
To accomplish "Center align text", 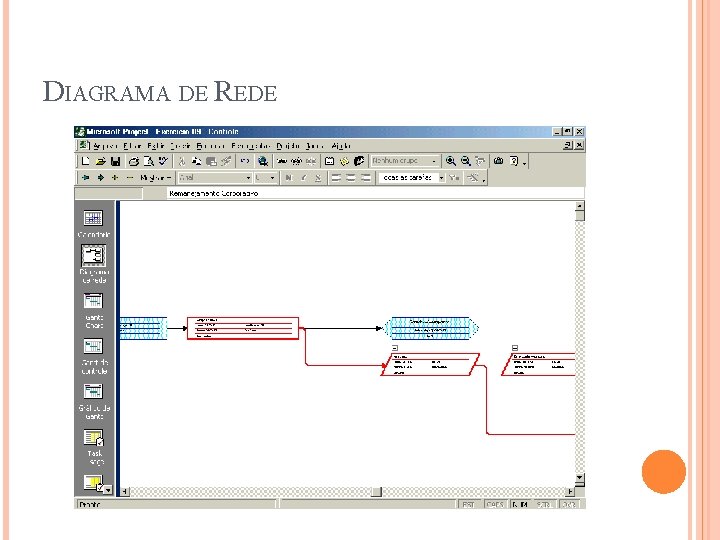I will [x=351, y=177].
